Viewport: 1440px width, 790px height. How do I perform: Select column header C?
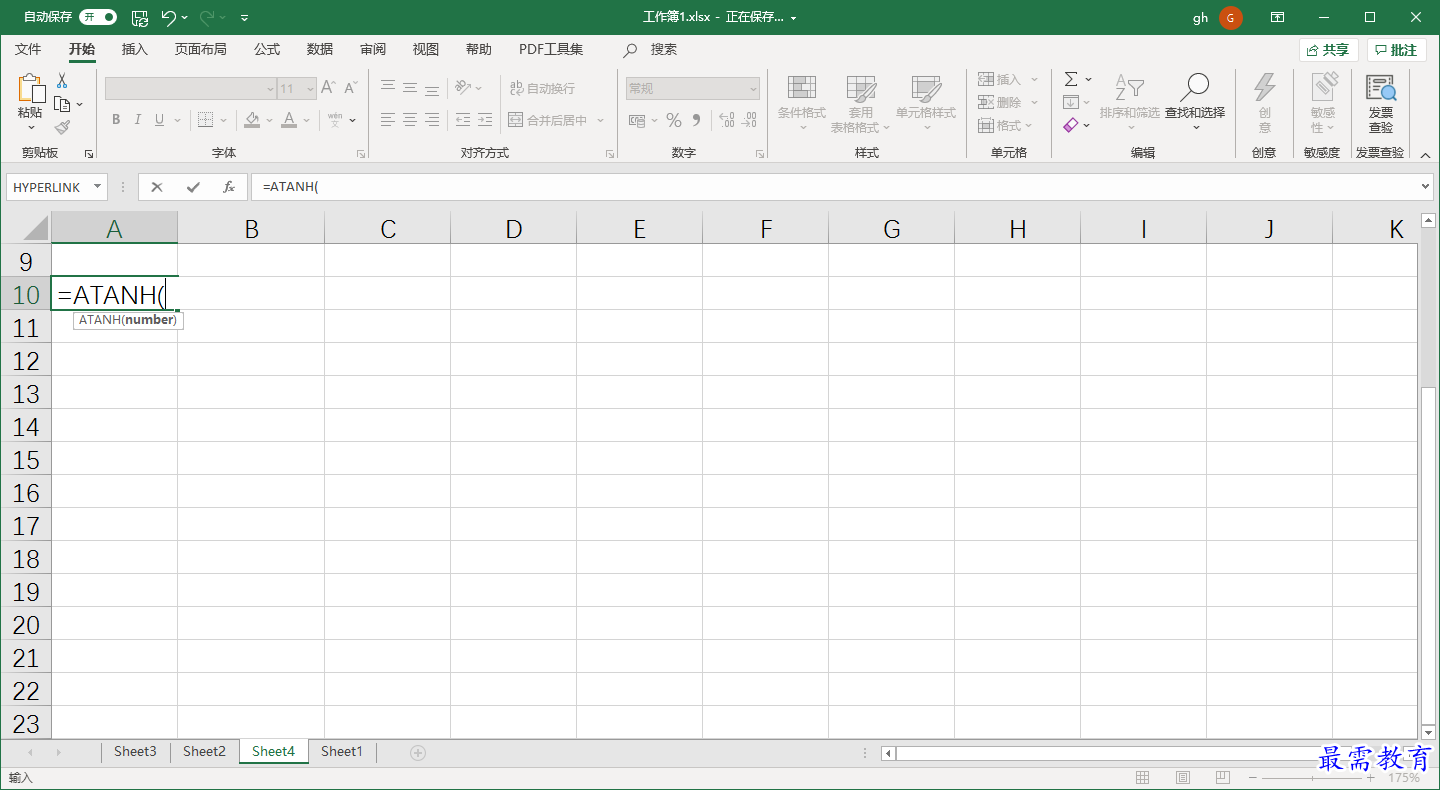click(x=388, y=228)
